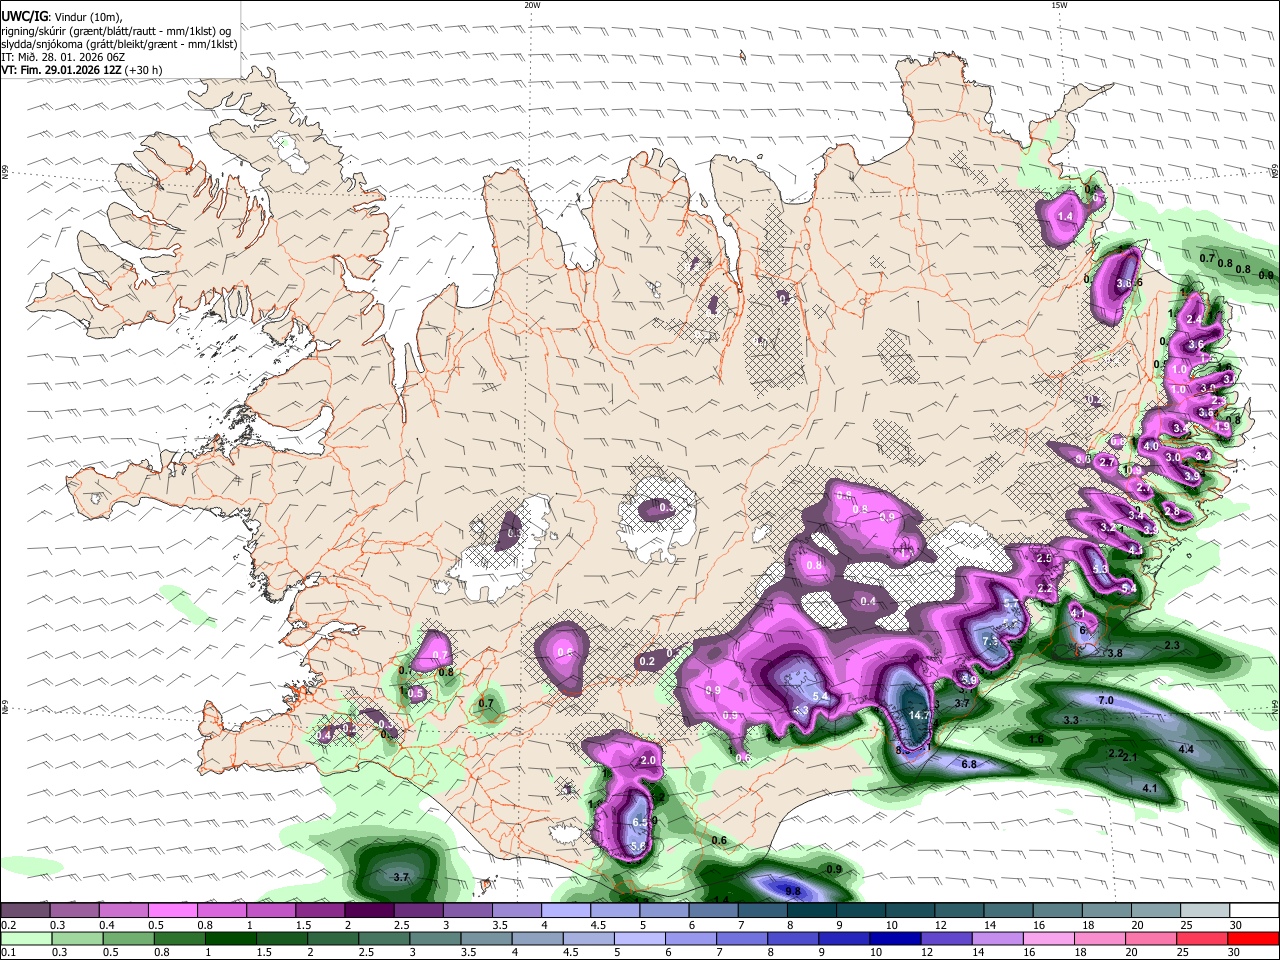Click the bright red rain swatch after 30
Viewport: 1280px width, 960px height.
(1253, 938)
